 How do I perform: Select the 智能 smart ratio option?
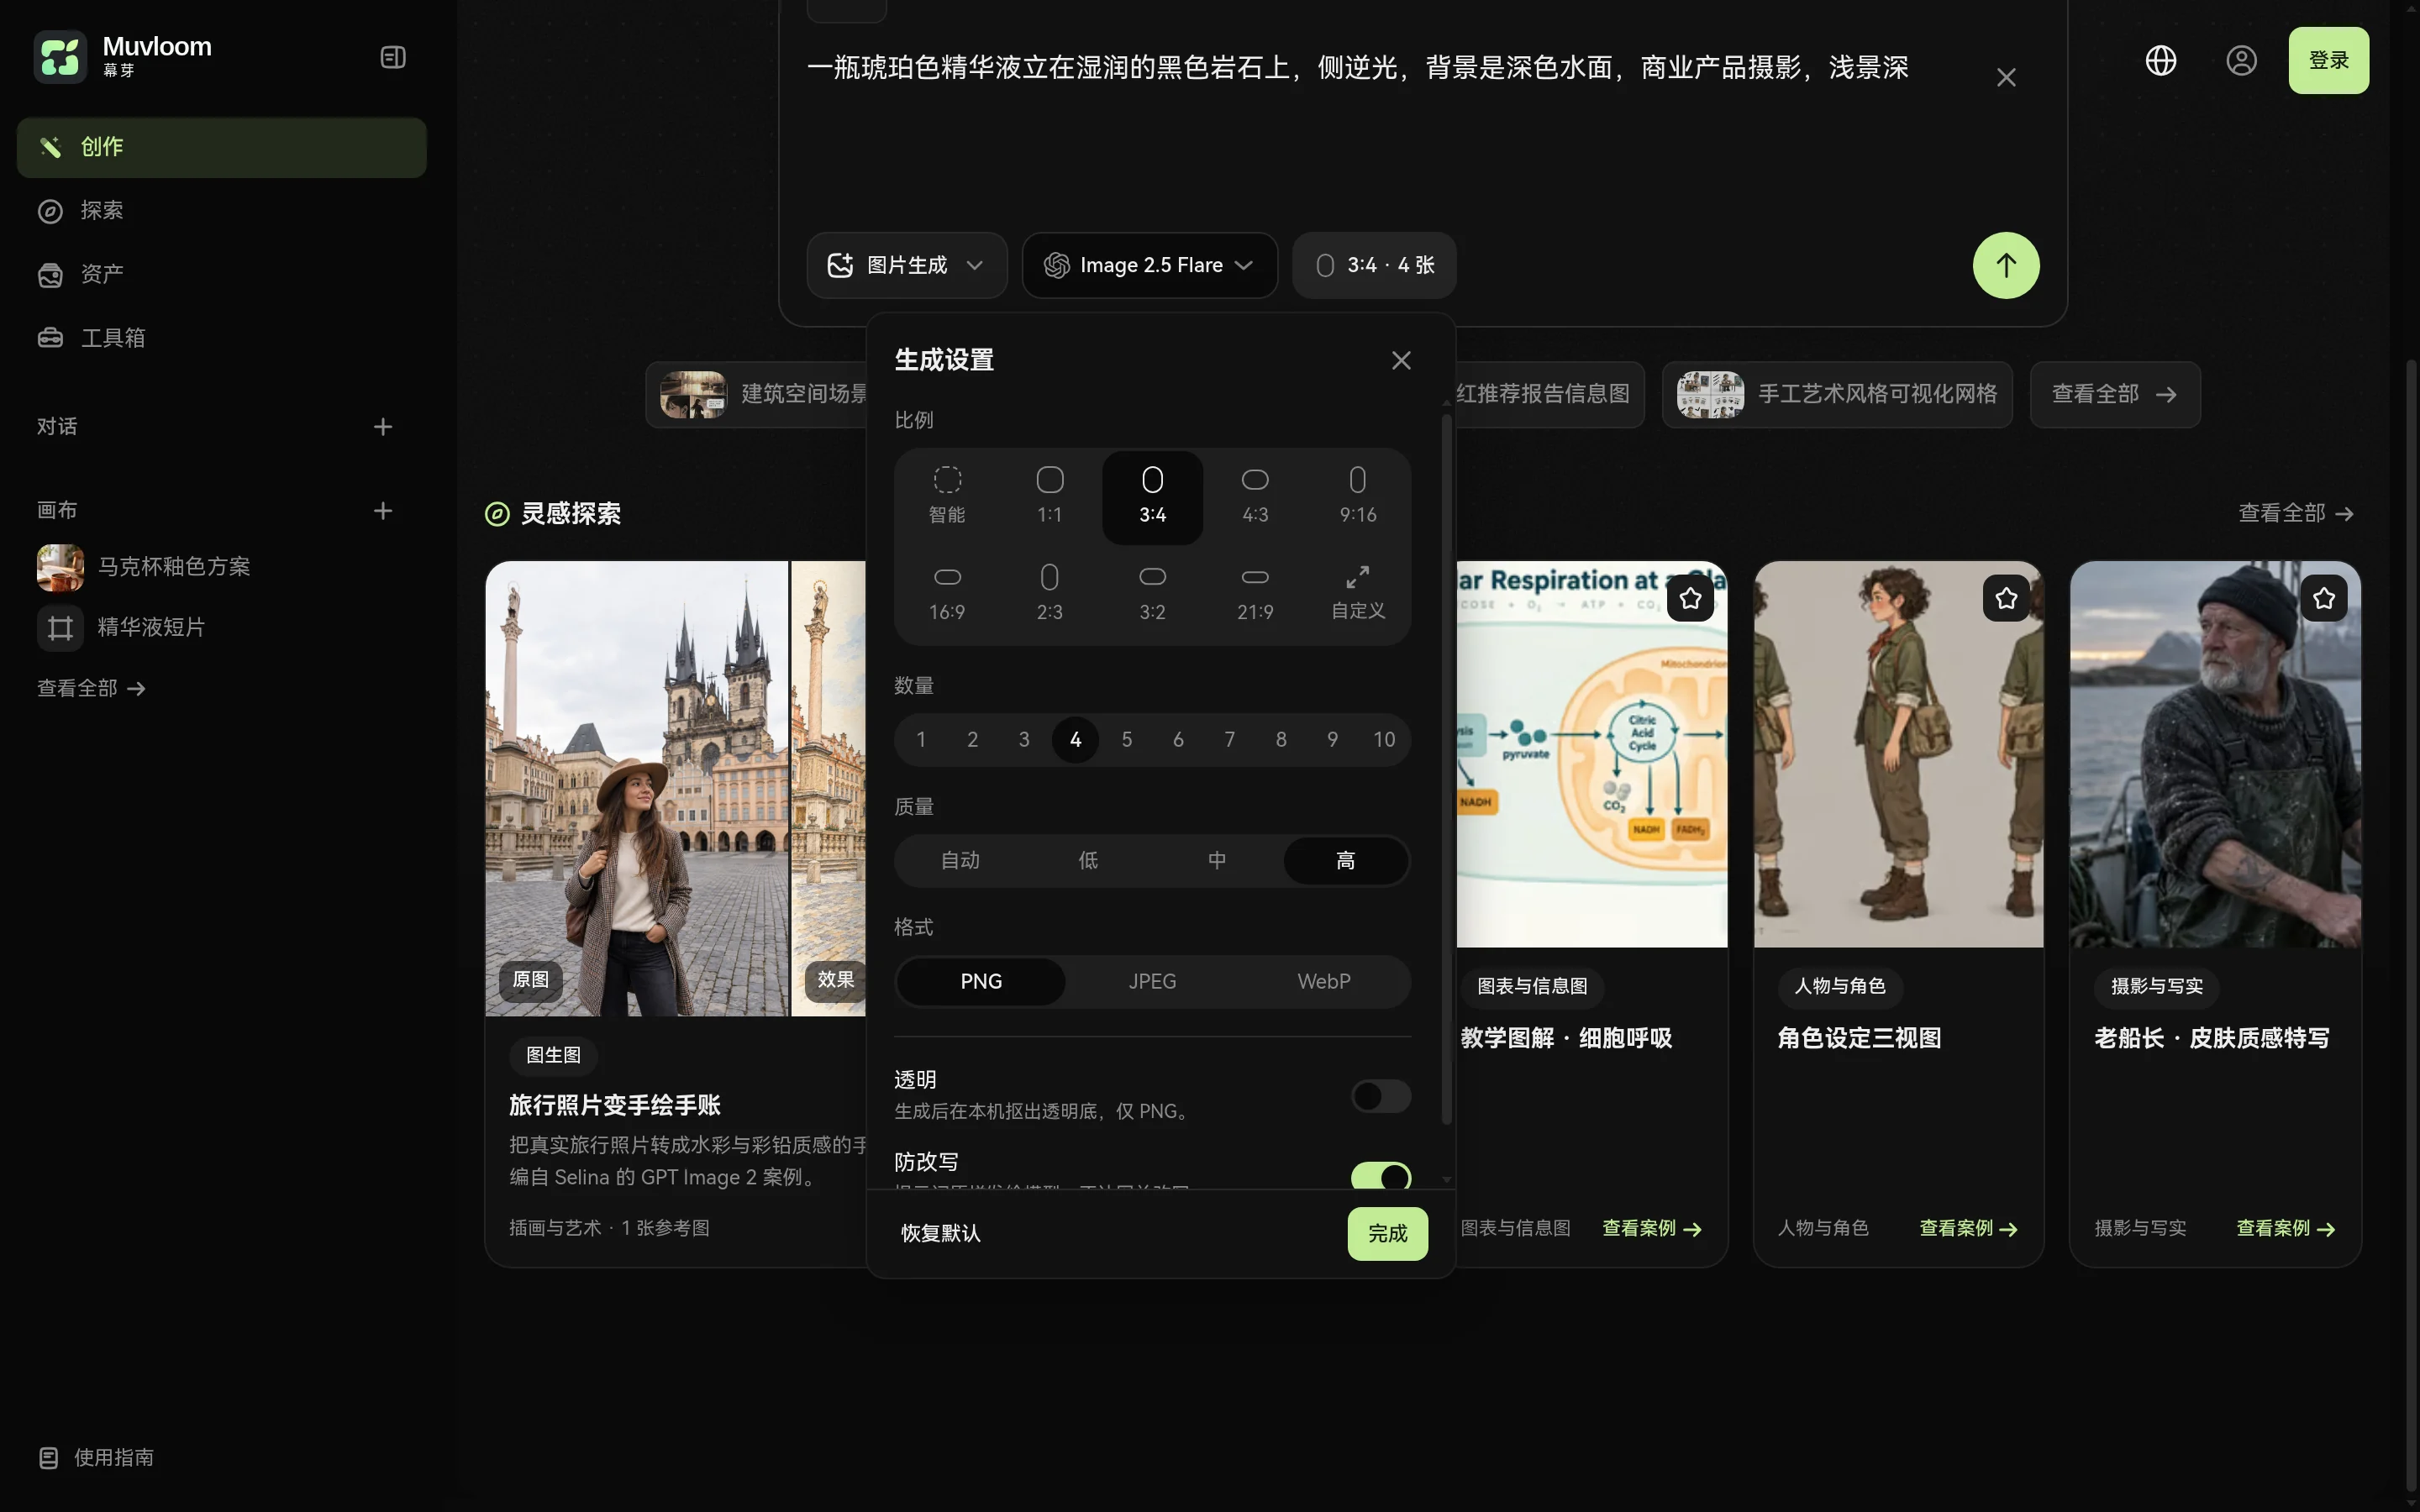[x=947, y=497]
